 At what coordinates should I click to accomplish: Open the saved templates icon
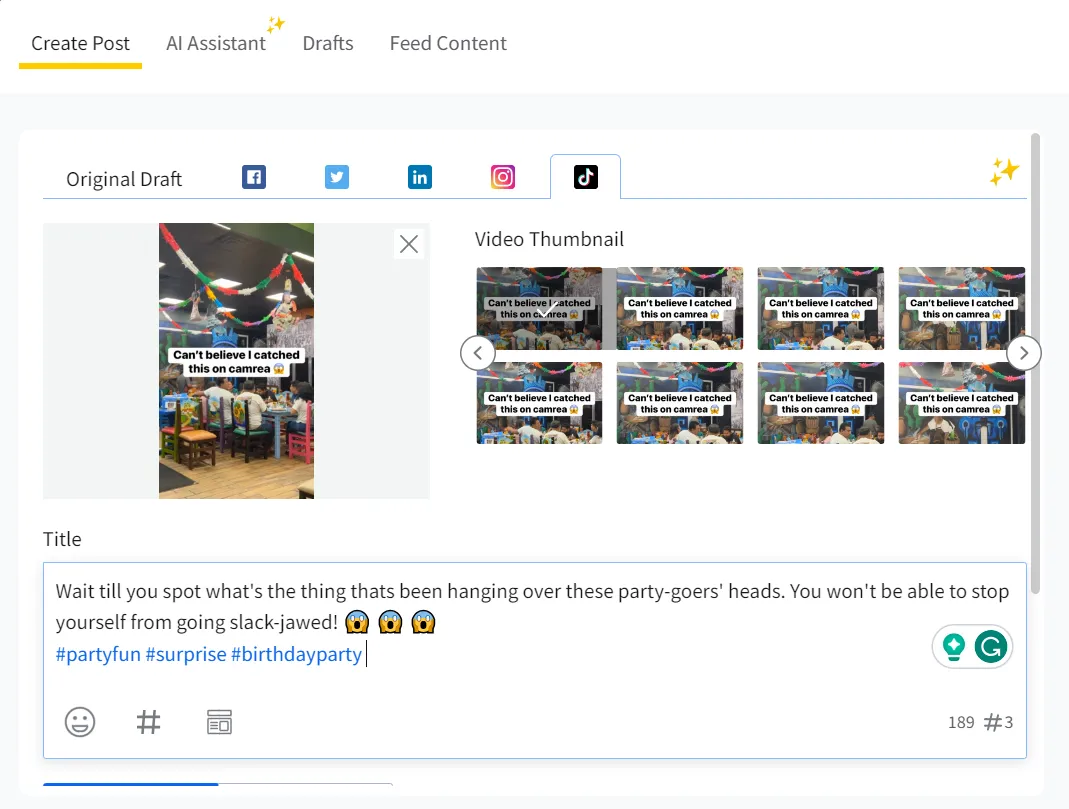pos(219,721)
